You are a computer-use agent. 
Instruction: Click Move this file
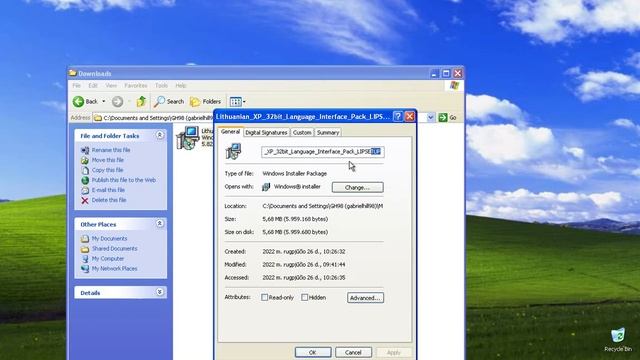[107, 160]
